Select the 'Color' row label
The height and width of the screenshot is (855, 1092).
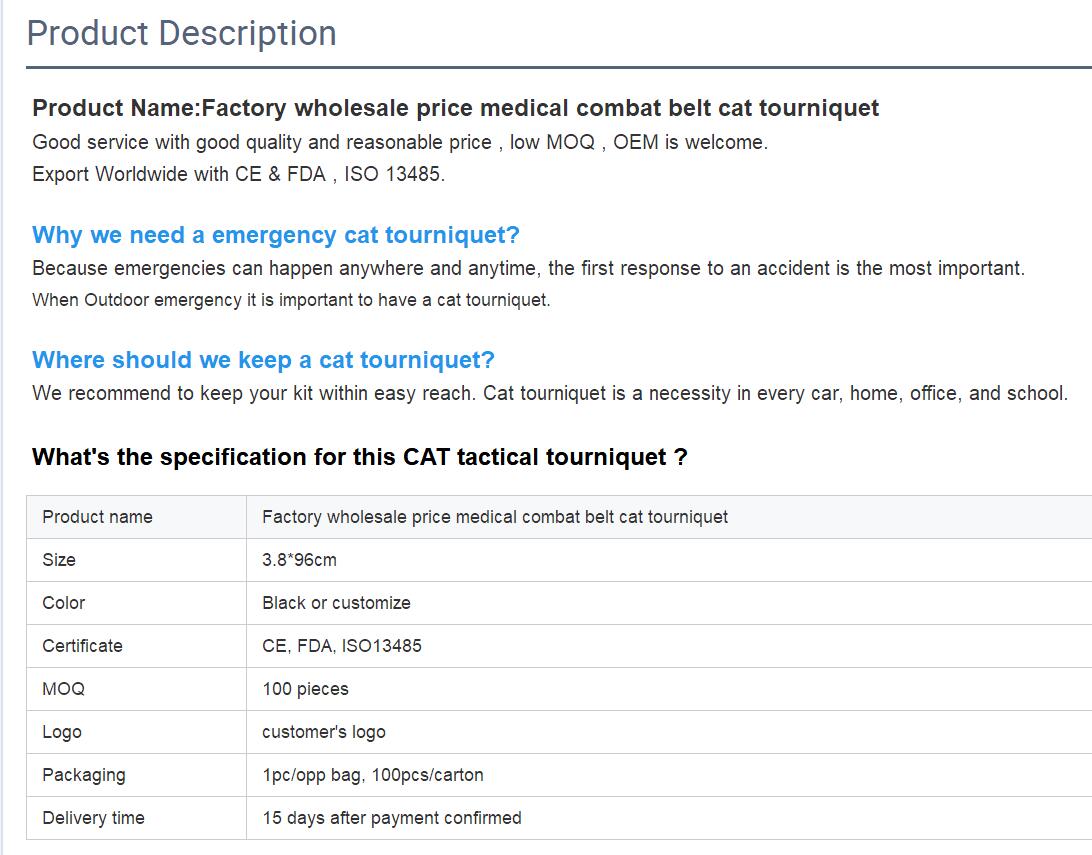point(64,603)
